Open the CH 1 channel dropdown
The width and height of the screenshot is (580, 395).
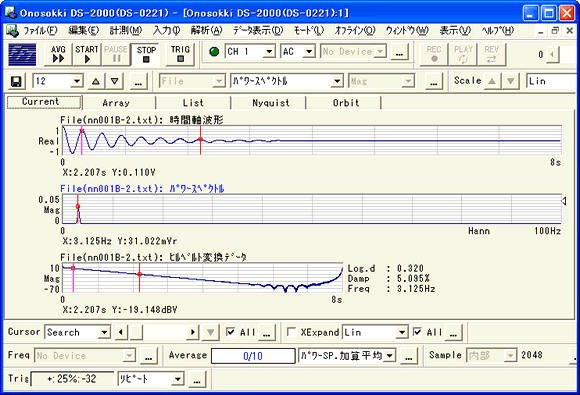tap(269, 51)
